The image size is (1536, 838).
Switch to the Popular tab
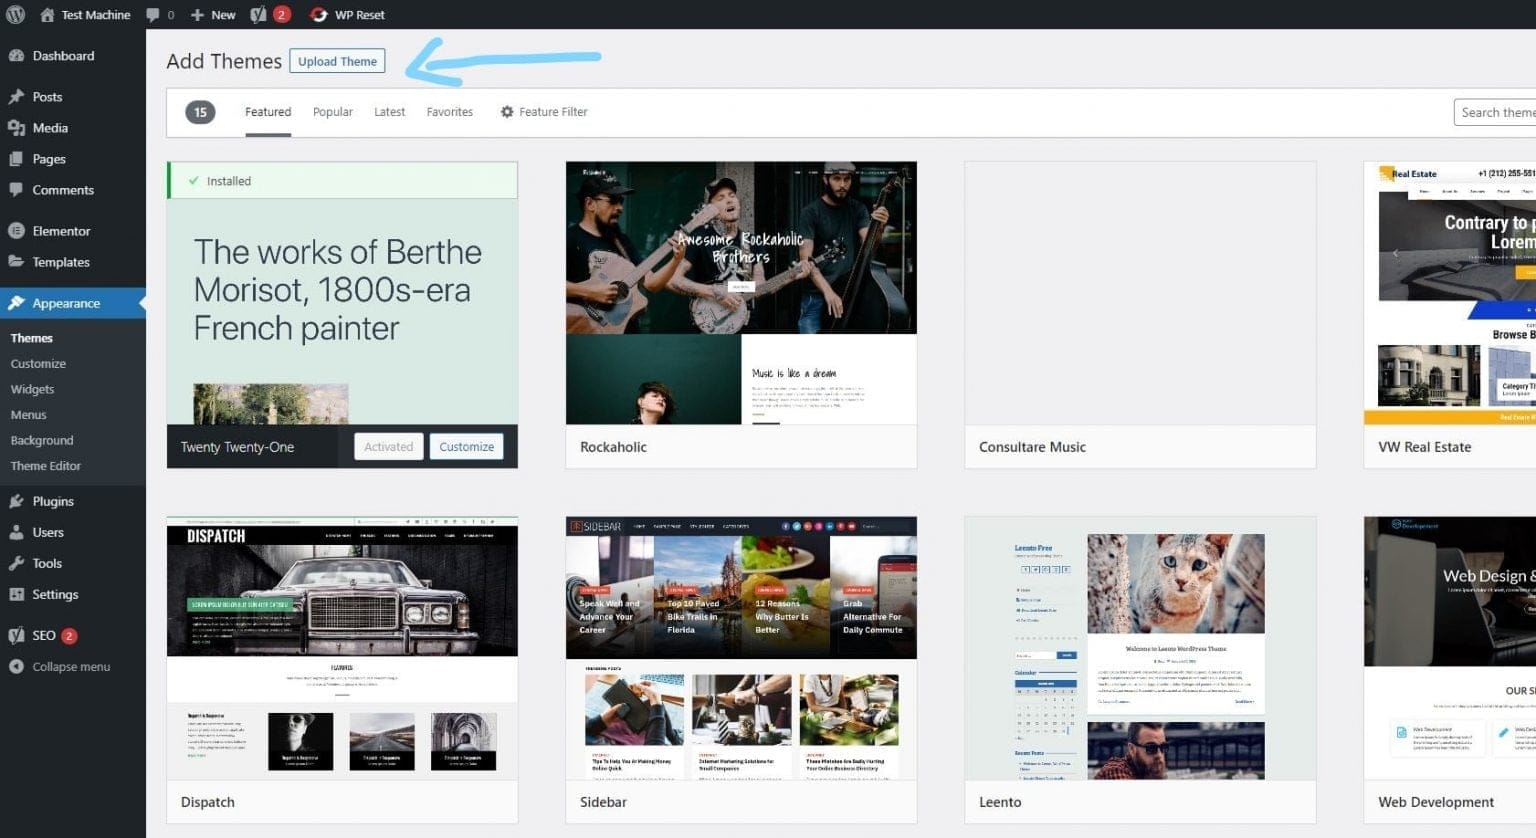(333, 112)
